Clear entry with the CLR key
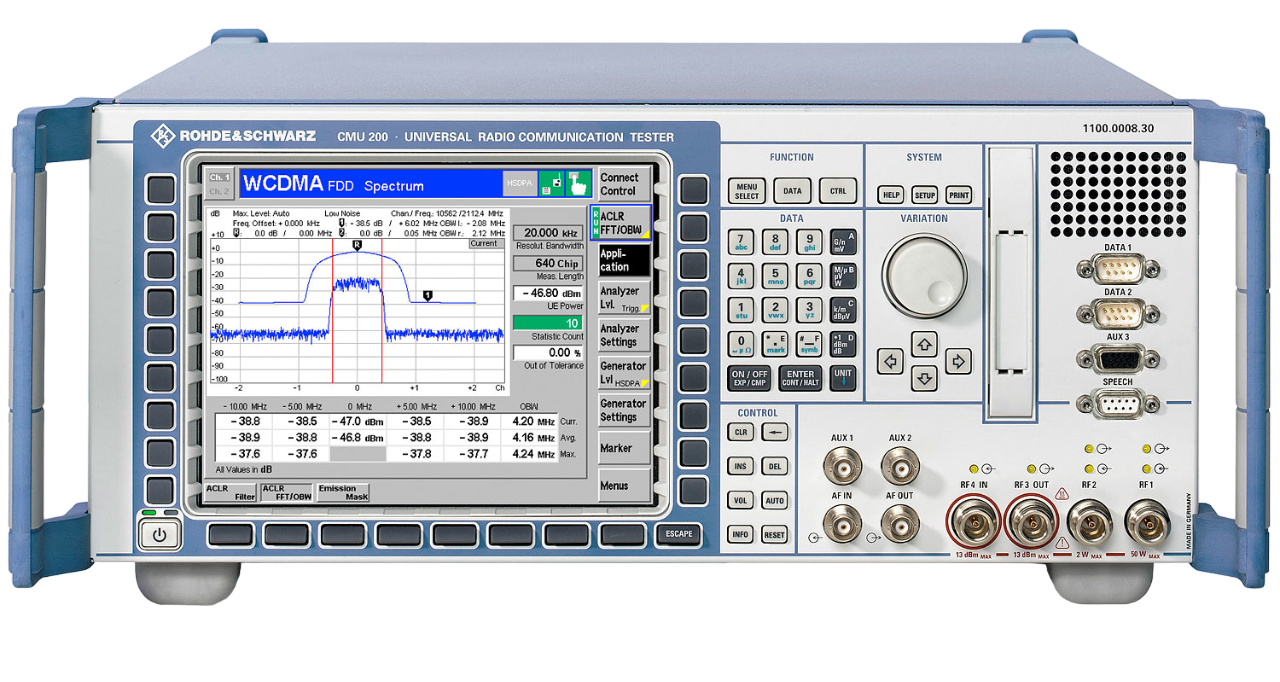1280x682 pixels. click(740, 432)
